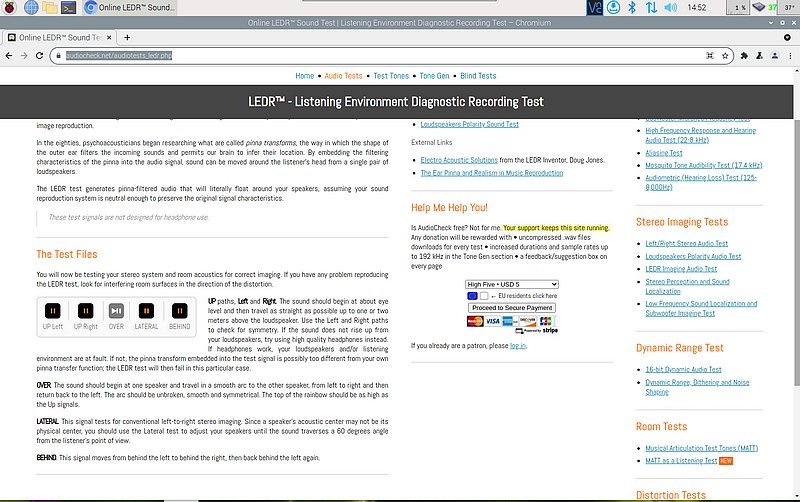This screenshot has width=800, height=502.
Task: Play the BEHIND test signal
Action: (x=179, y=311)
